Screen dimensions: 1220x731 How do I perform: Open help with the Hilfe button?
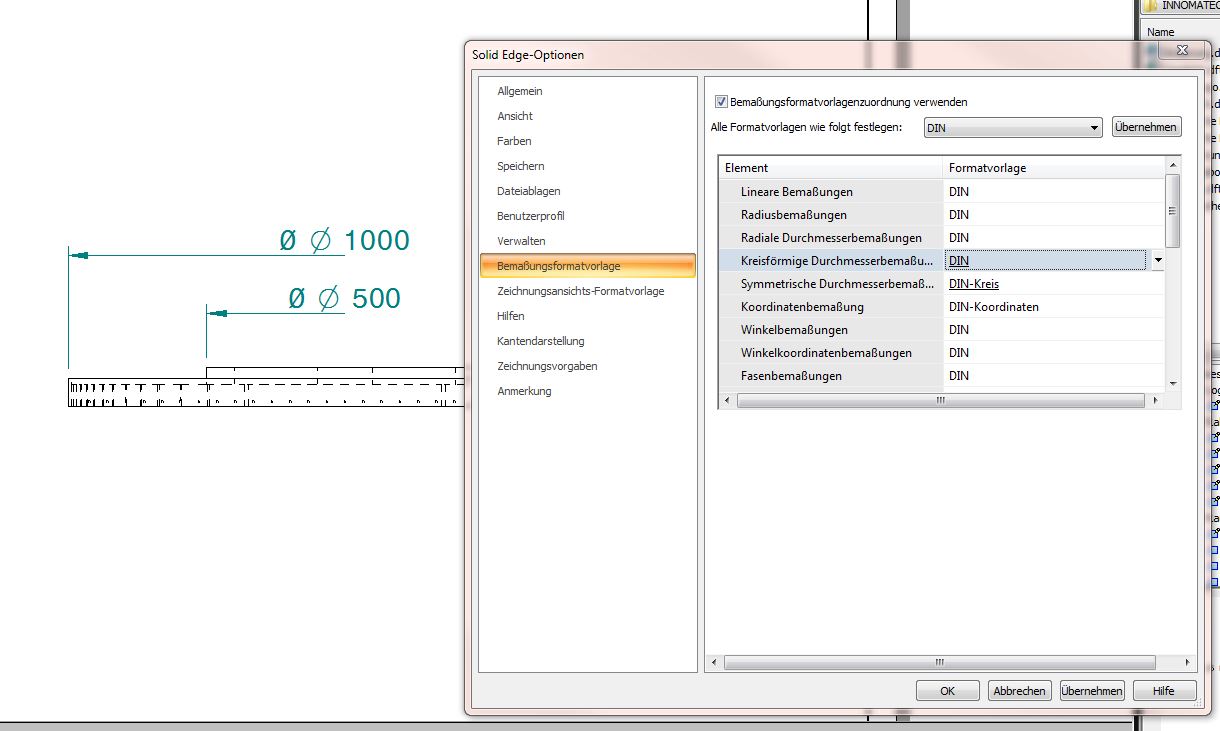tap(1164, 691)
